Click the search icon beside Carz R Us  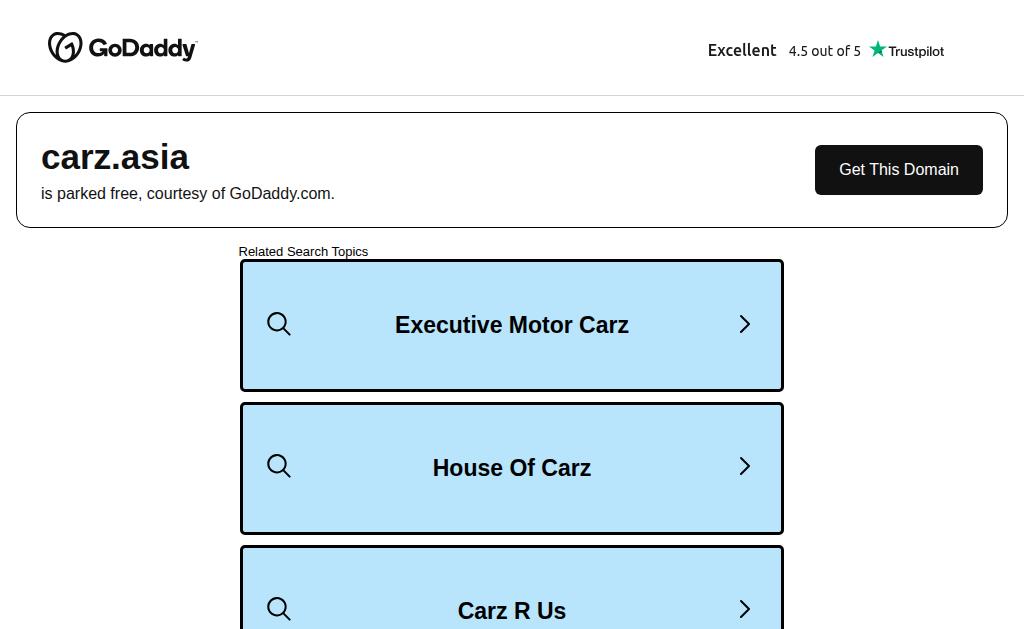[279, 609]
